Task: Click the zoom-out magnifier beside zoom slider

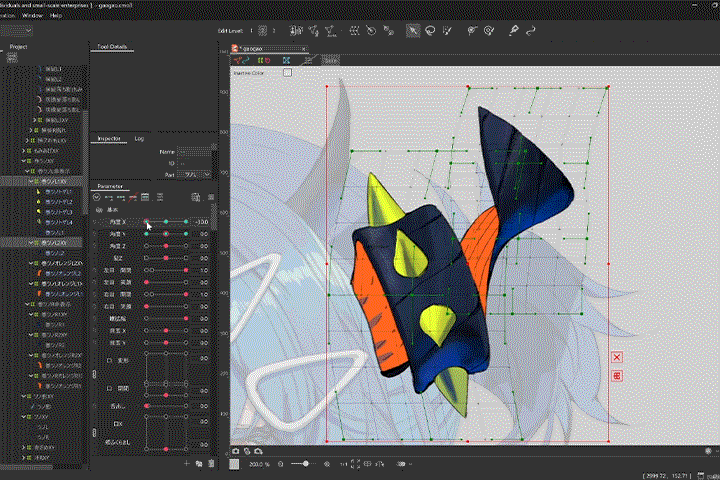Action: [x=281, y=464]
